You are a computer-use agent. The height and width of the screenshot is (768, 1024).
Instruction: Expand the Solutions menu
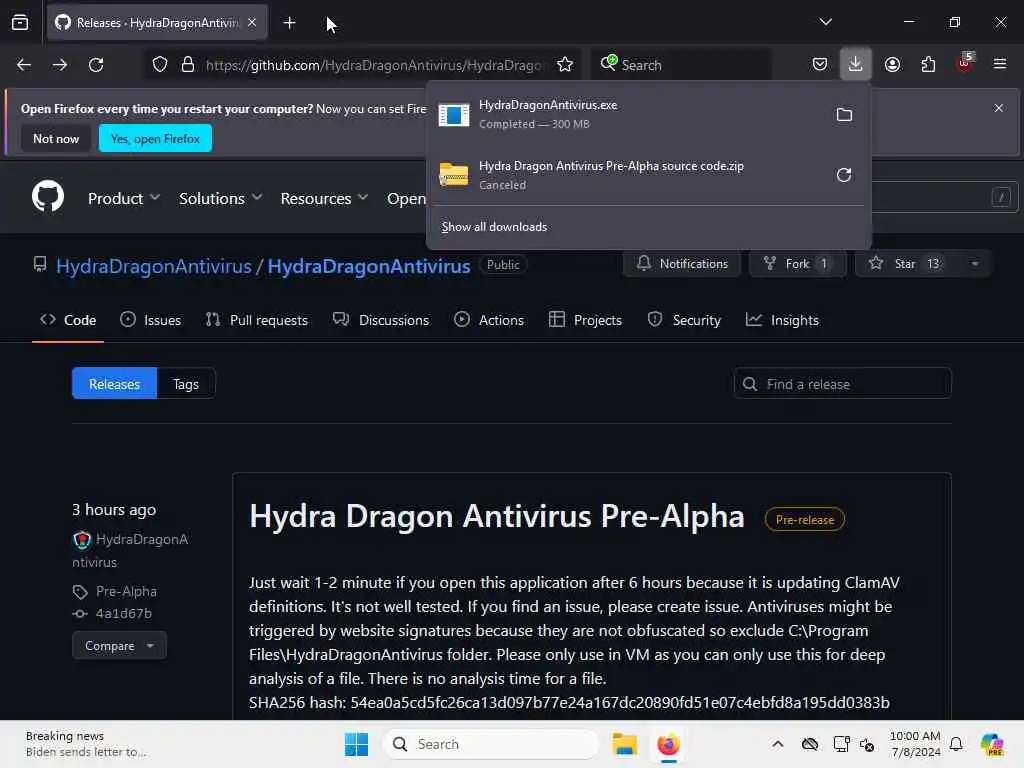click(x=220, y=198)
